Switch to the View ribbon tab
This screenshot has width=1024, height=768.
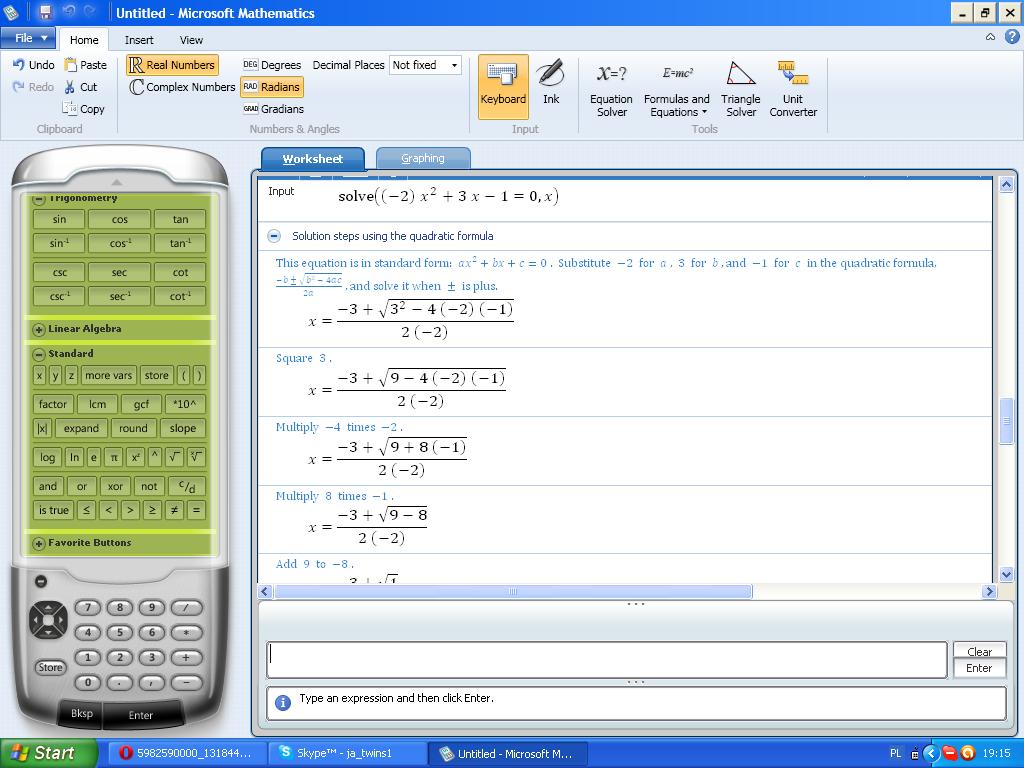191,40
